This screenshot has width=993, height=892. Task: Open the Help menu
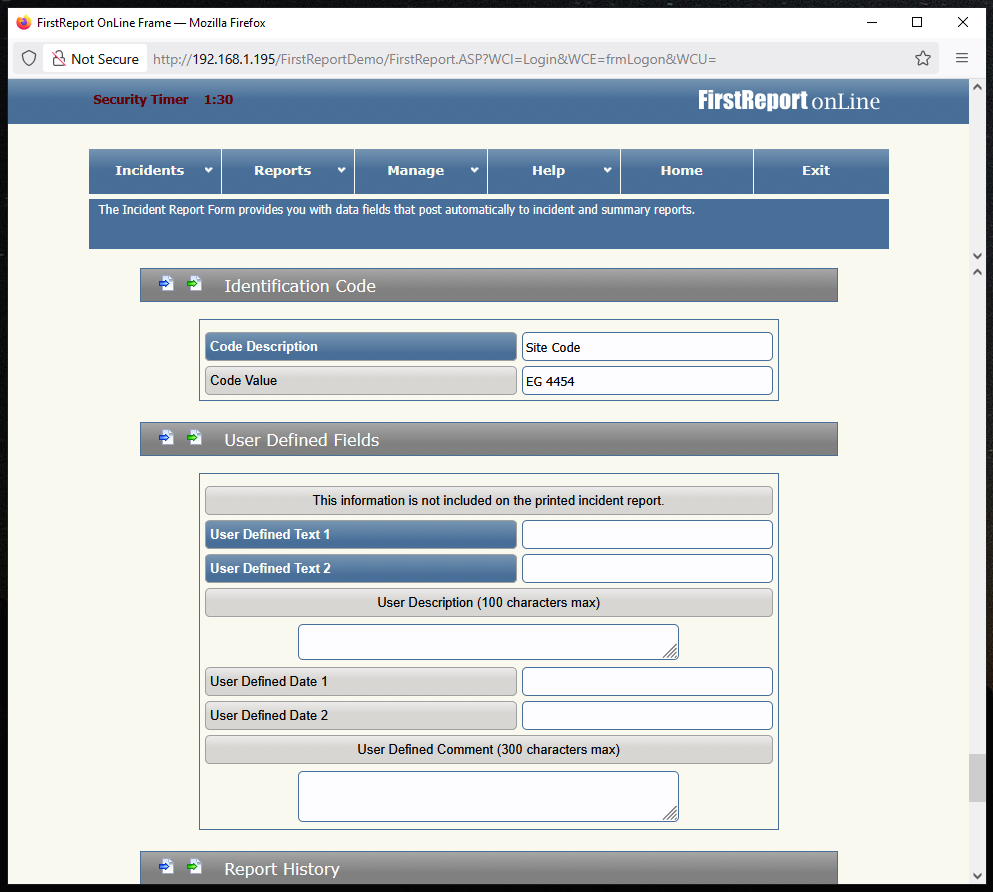point(554,171)
